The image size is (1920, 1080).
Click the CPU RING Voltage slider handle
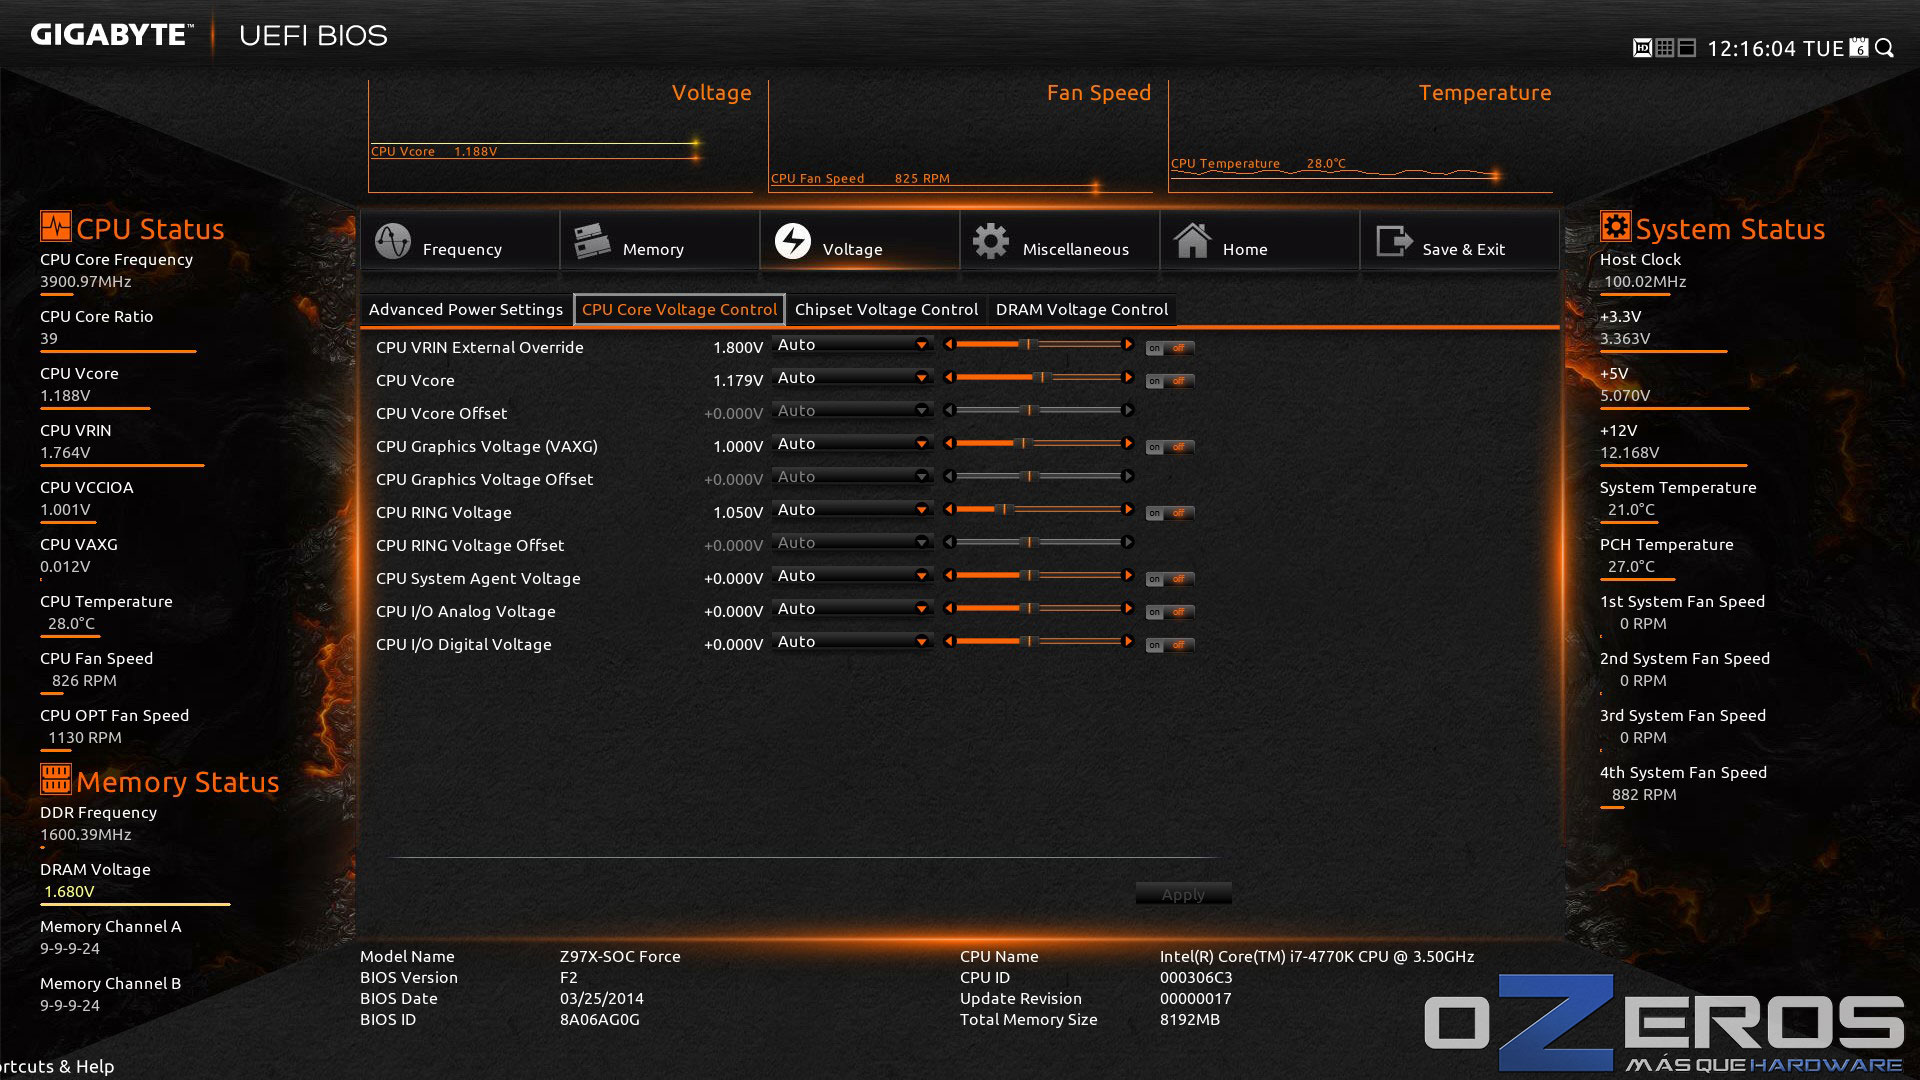pos(1004,510)
